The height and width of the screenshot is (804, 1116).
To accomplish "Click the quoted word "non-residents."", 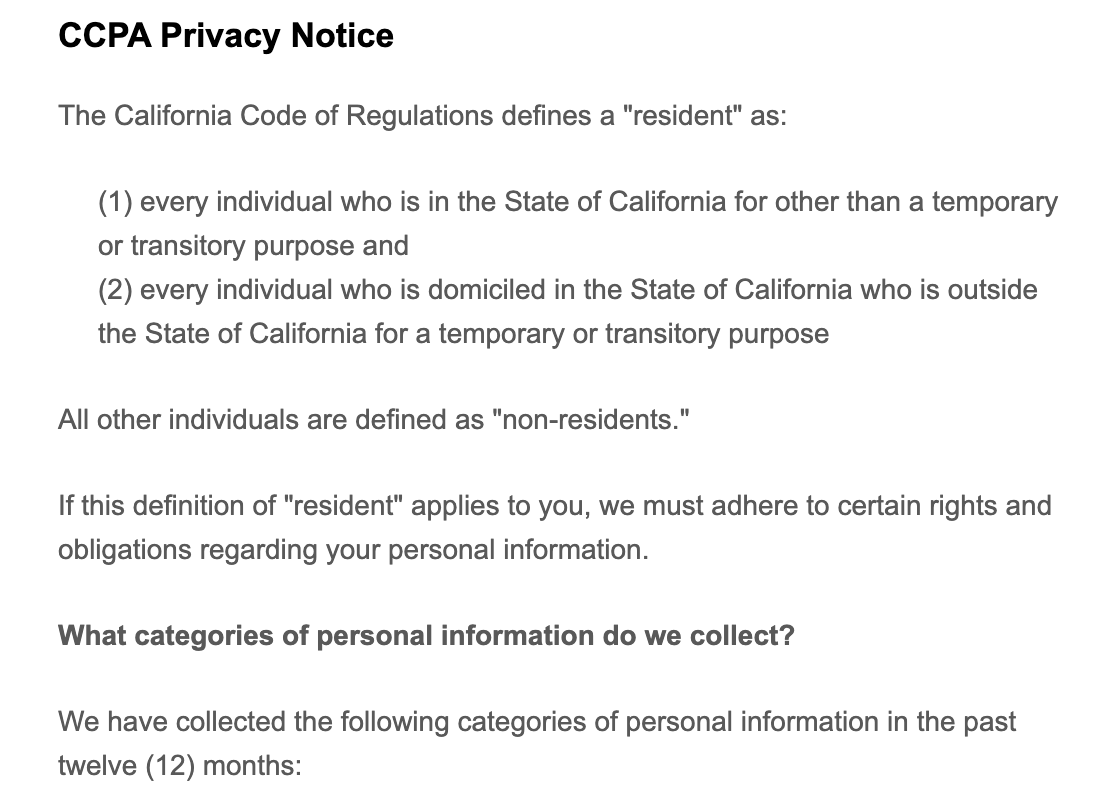I will (x=591, y=420).
